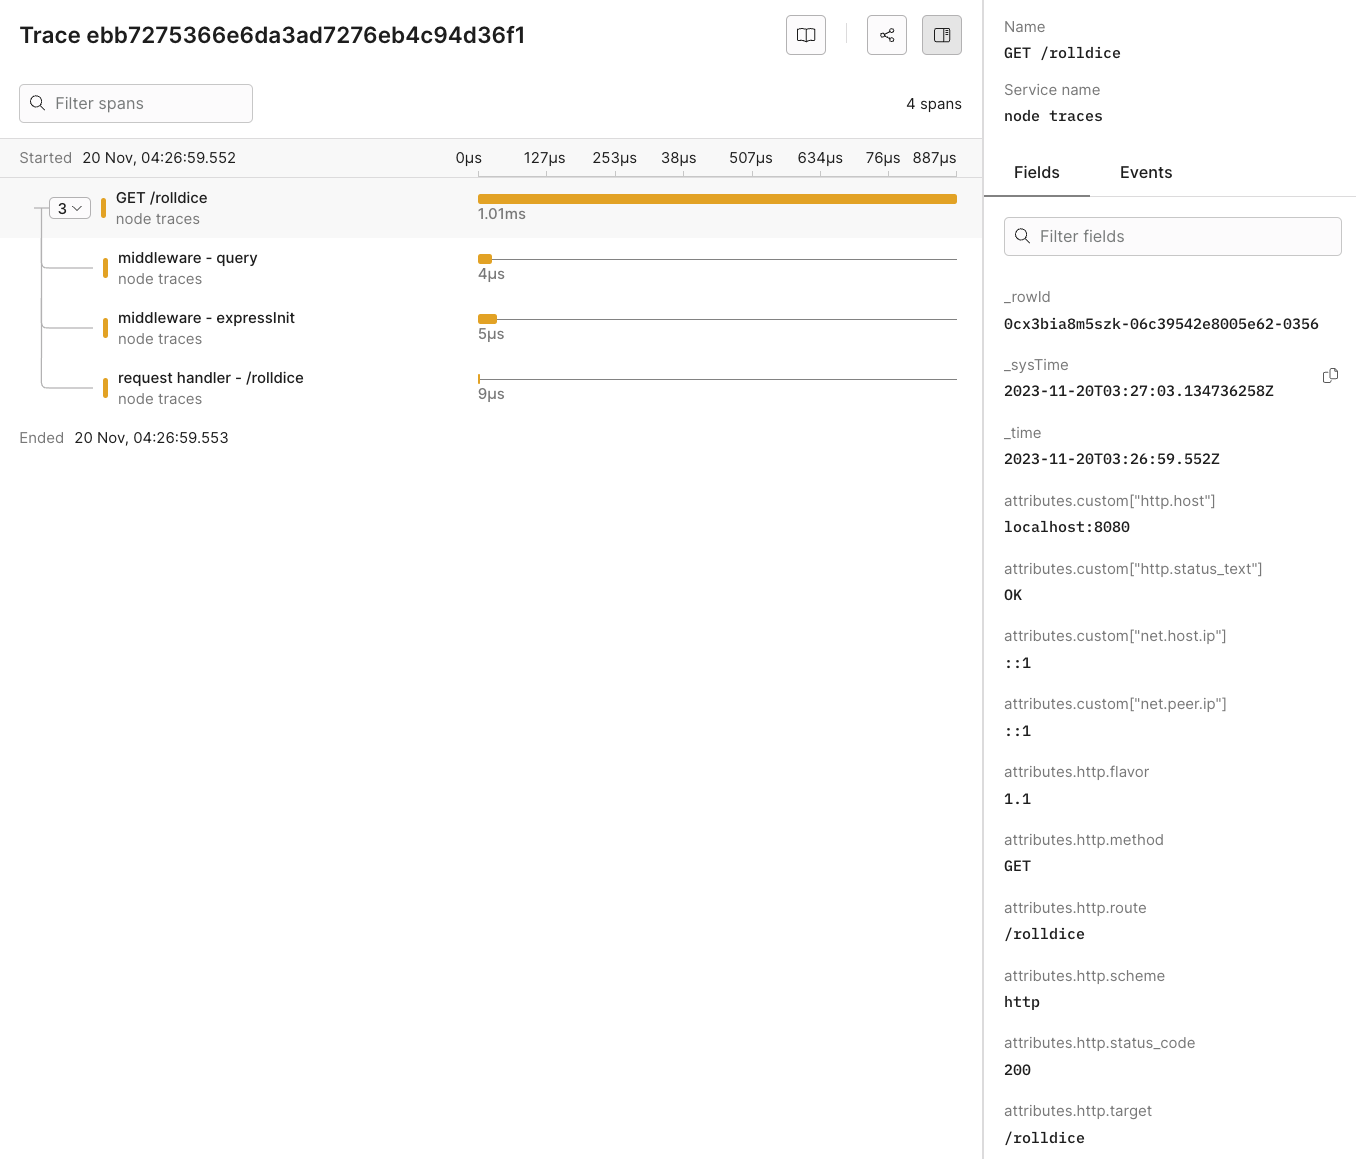
Task: Click the 1.01ms duration bar
Action: click(717, 198)
